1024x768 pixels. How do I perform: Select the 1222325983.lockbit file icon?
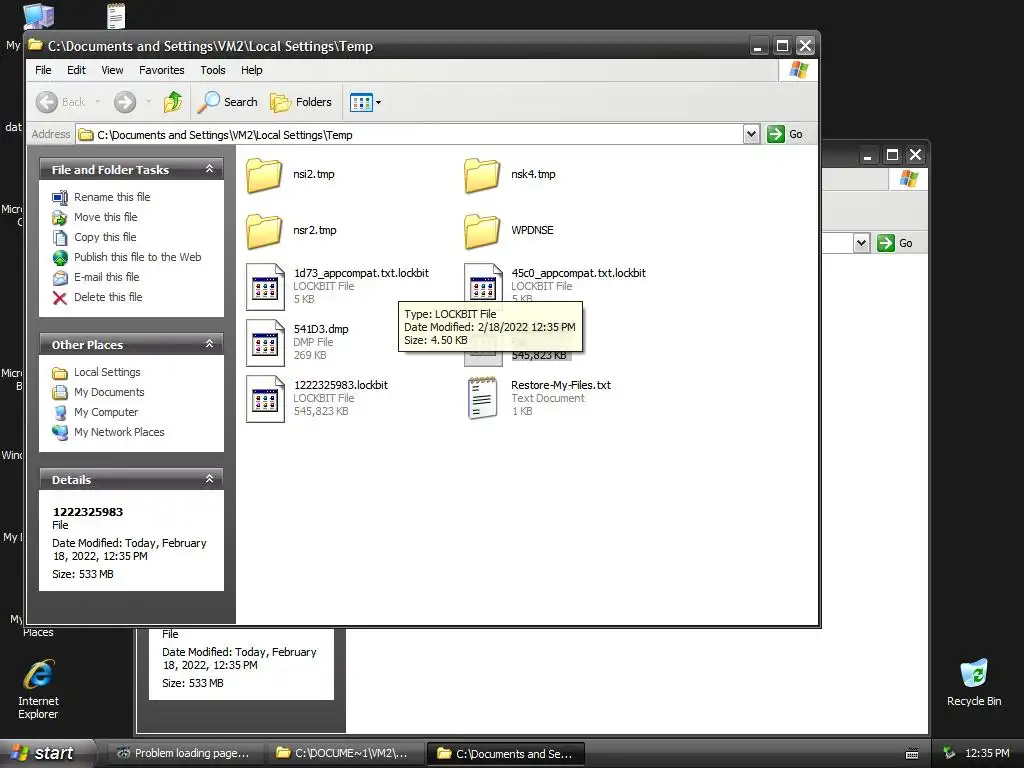coord(265,399)
